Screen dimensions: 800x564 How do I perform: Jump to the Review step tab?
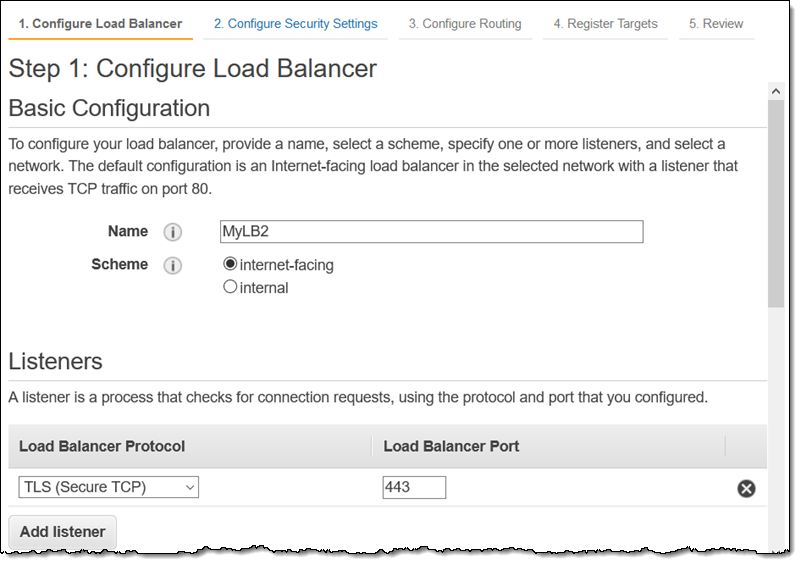pos(716,23)
